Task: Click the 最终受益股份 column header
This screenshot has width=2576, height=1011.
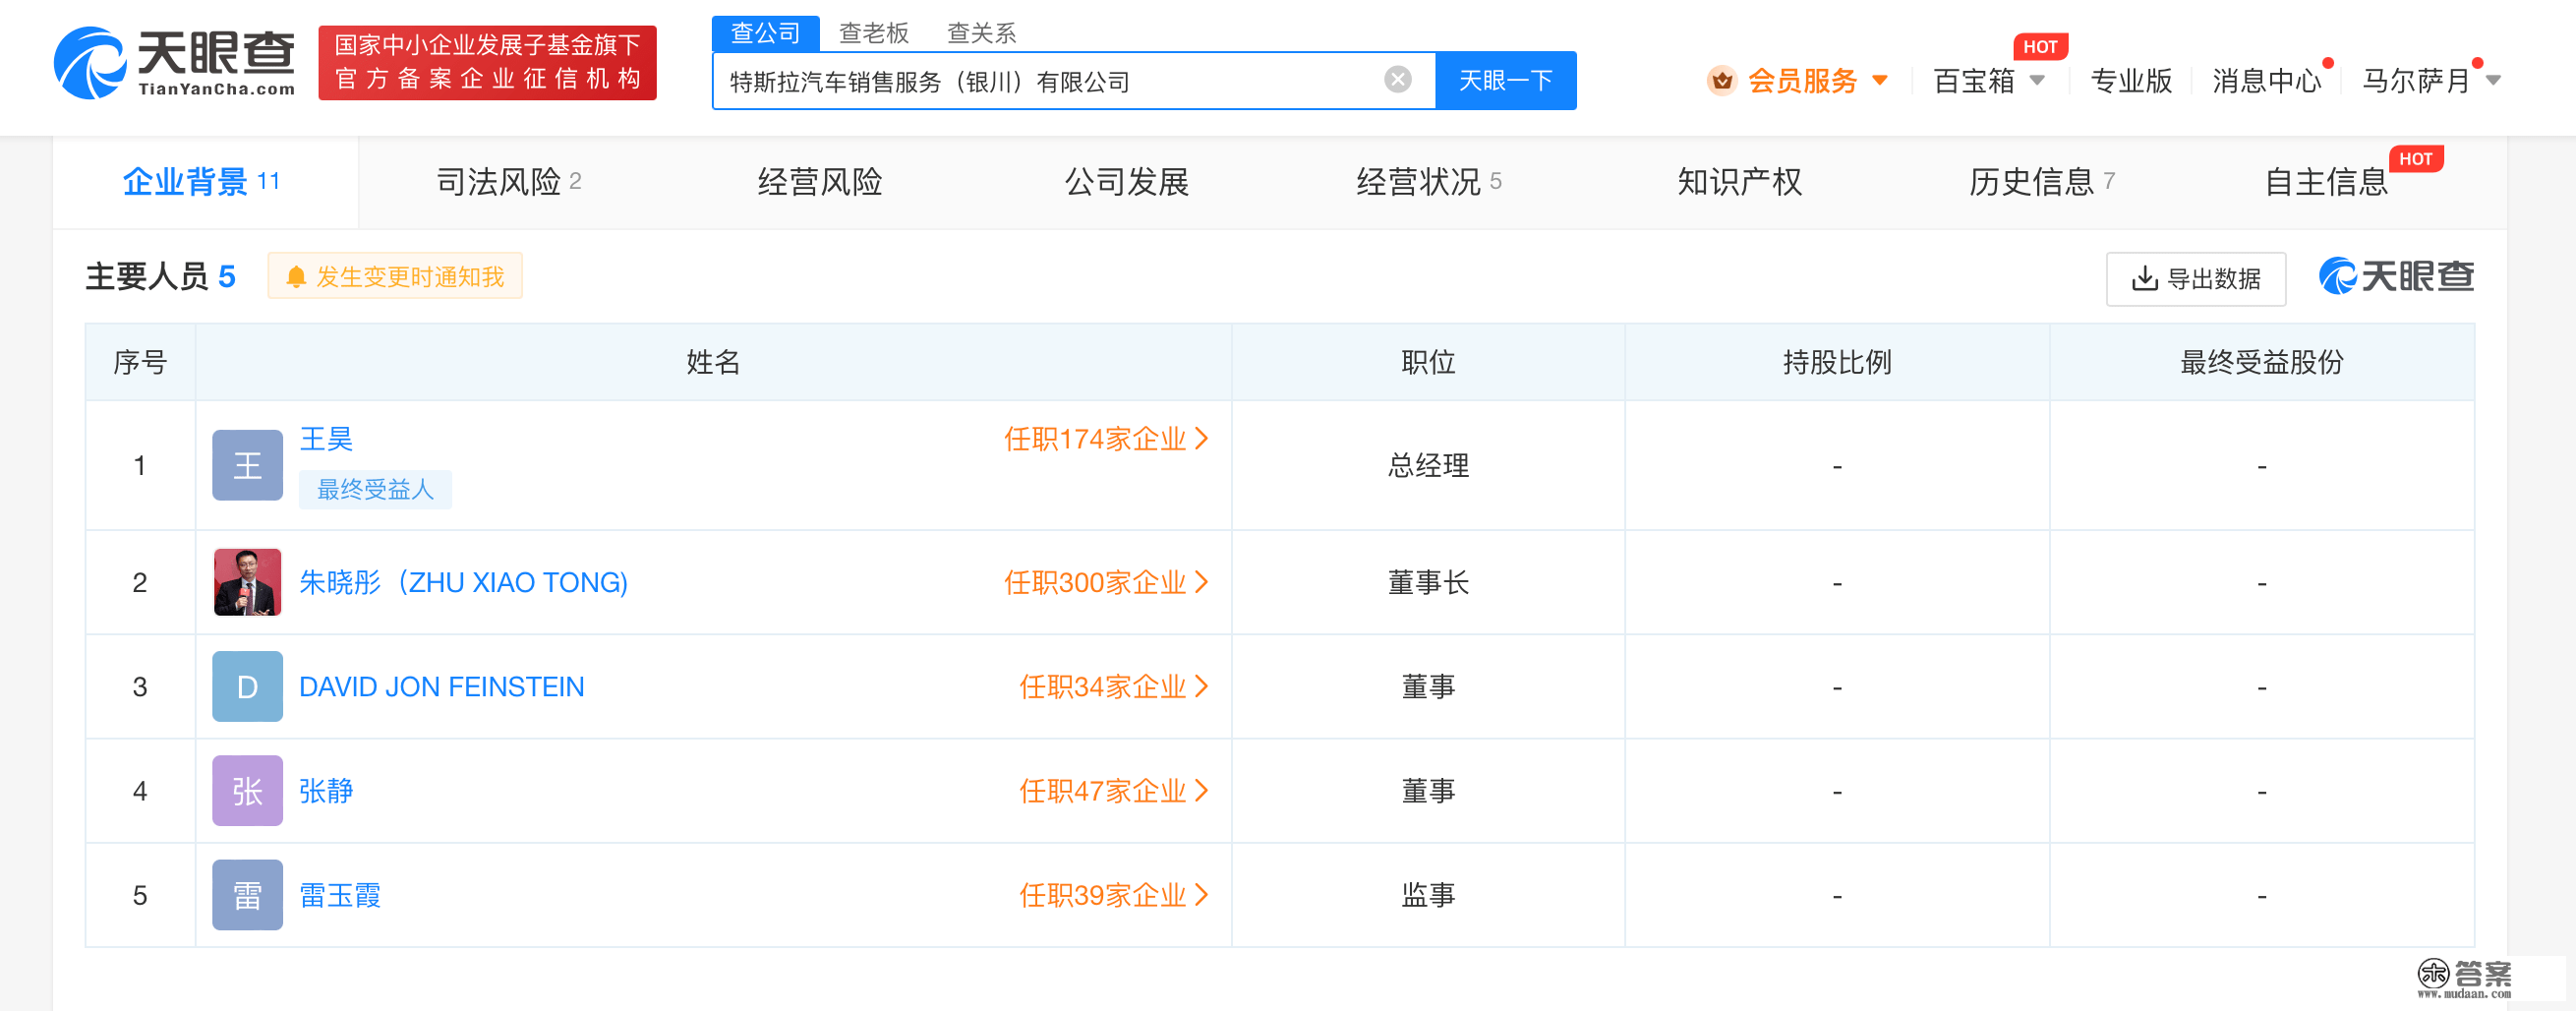Action: point(2262,362)
